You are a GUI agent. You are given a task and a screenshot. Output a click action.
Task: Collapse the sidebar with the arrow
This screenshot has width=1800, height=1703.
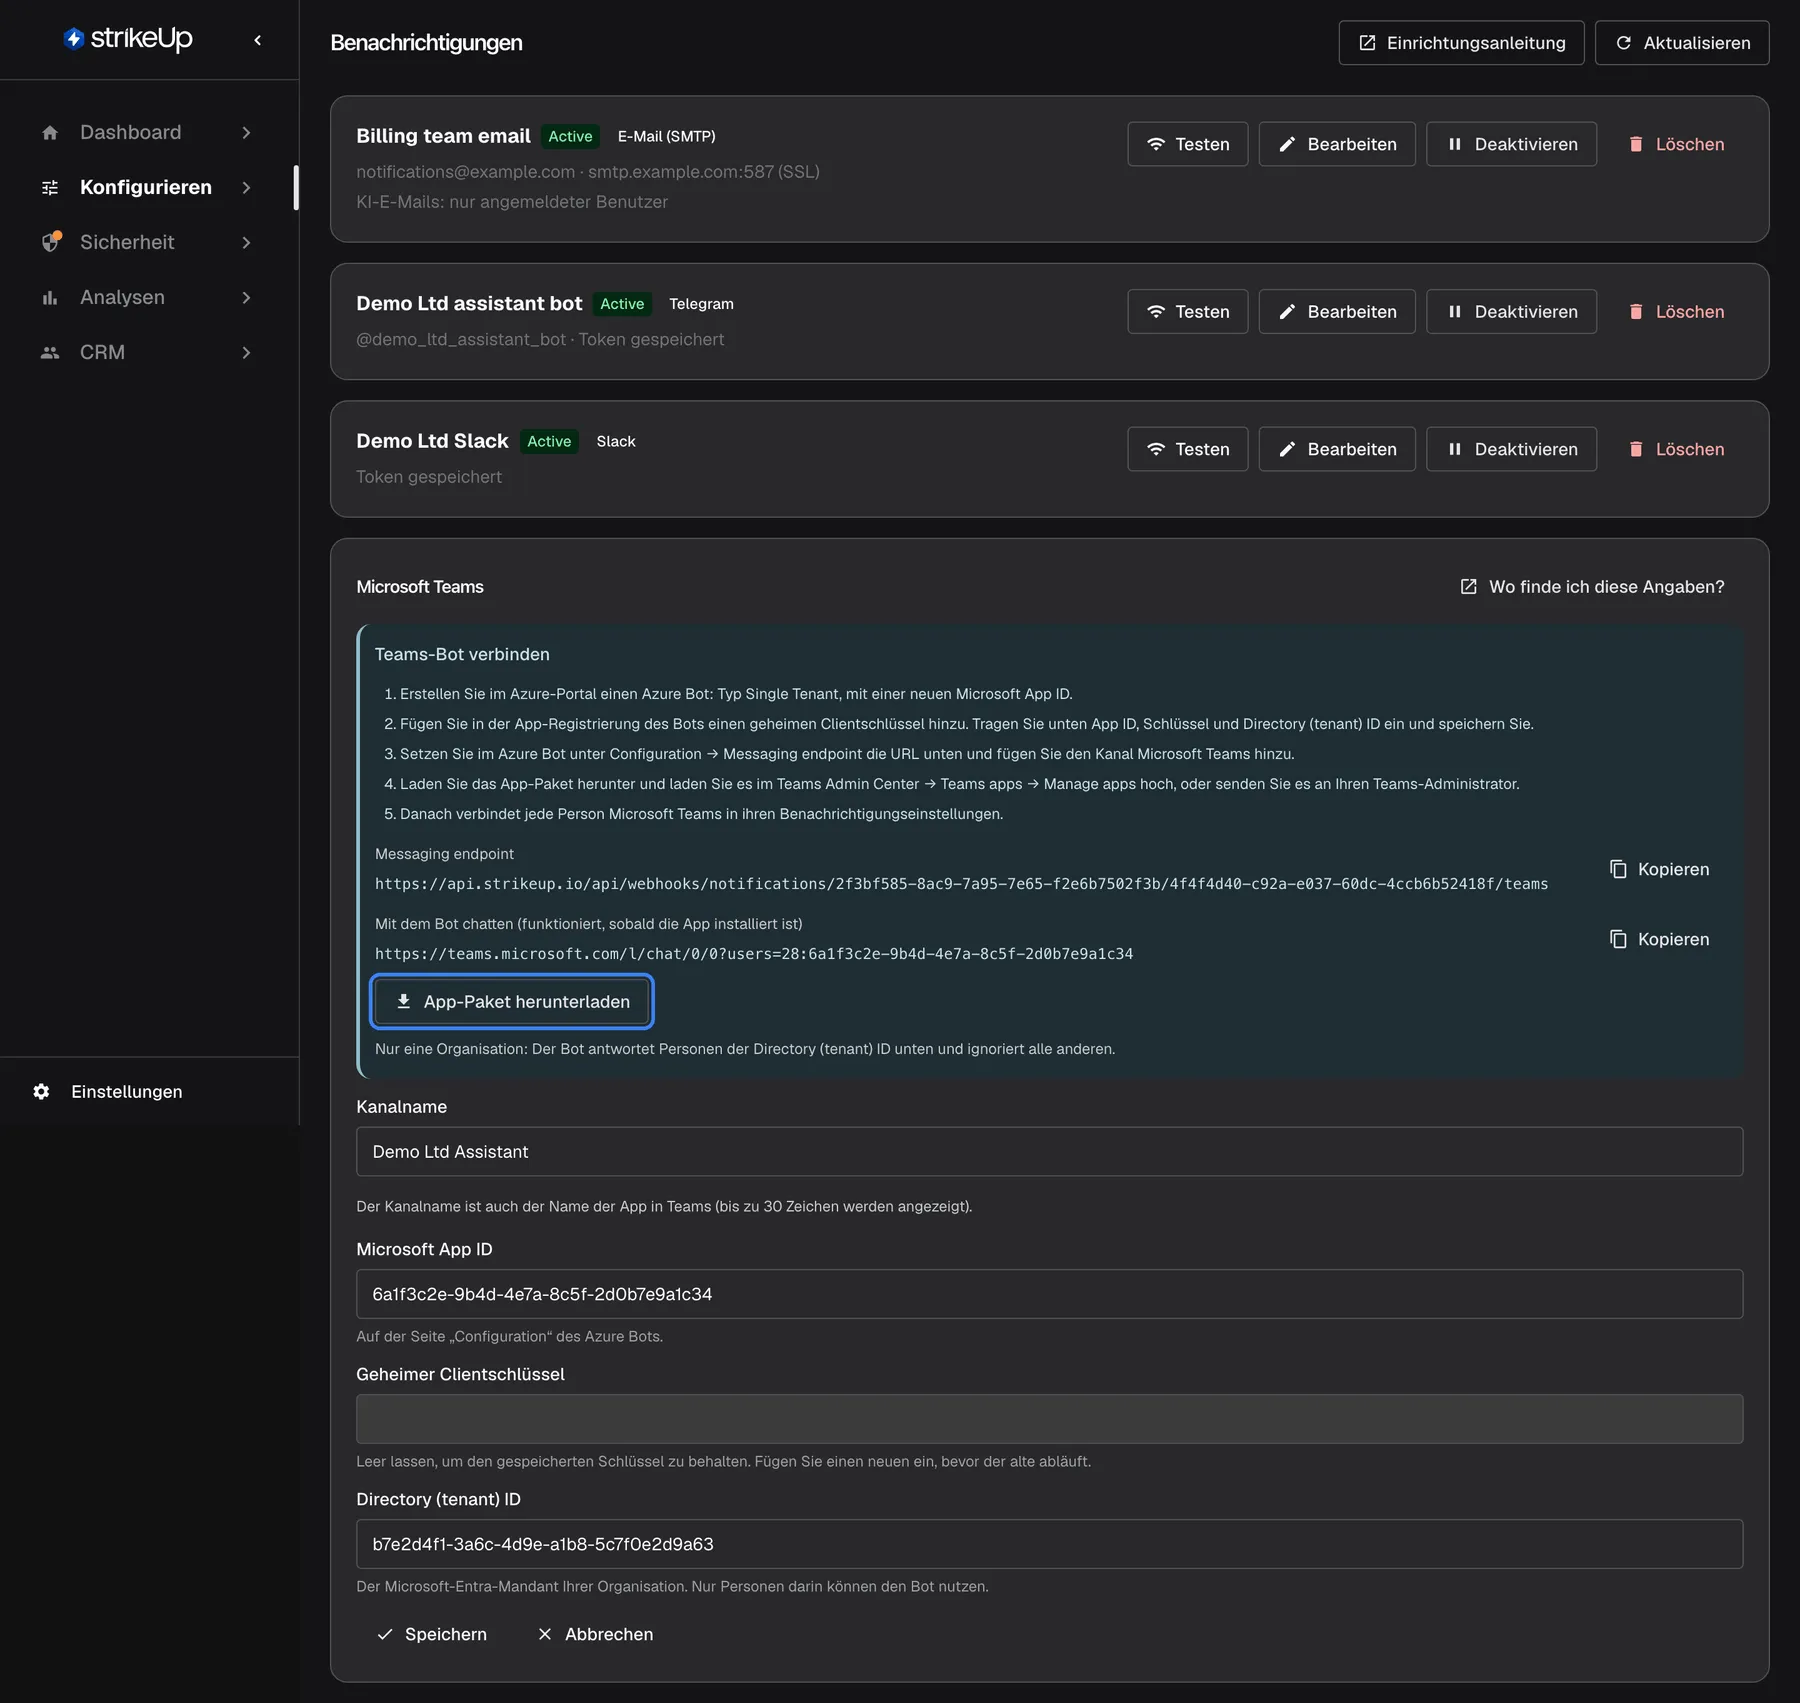coord(258,40)
